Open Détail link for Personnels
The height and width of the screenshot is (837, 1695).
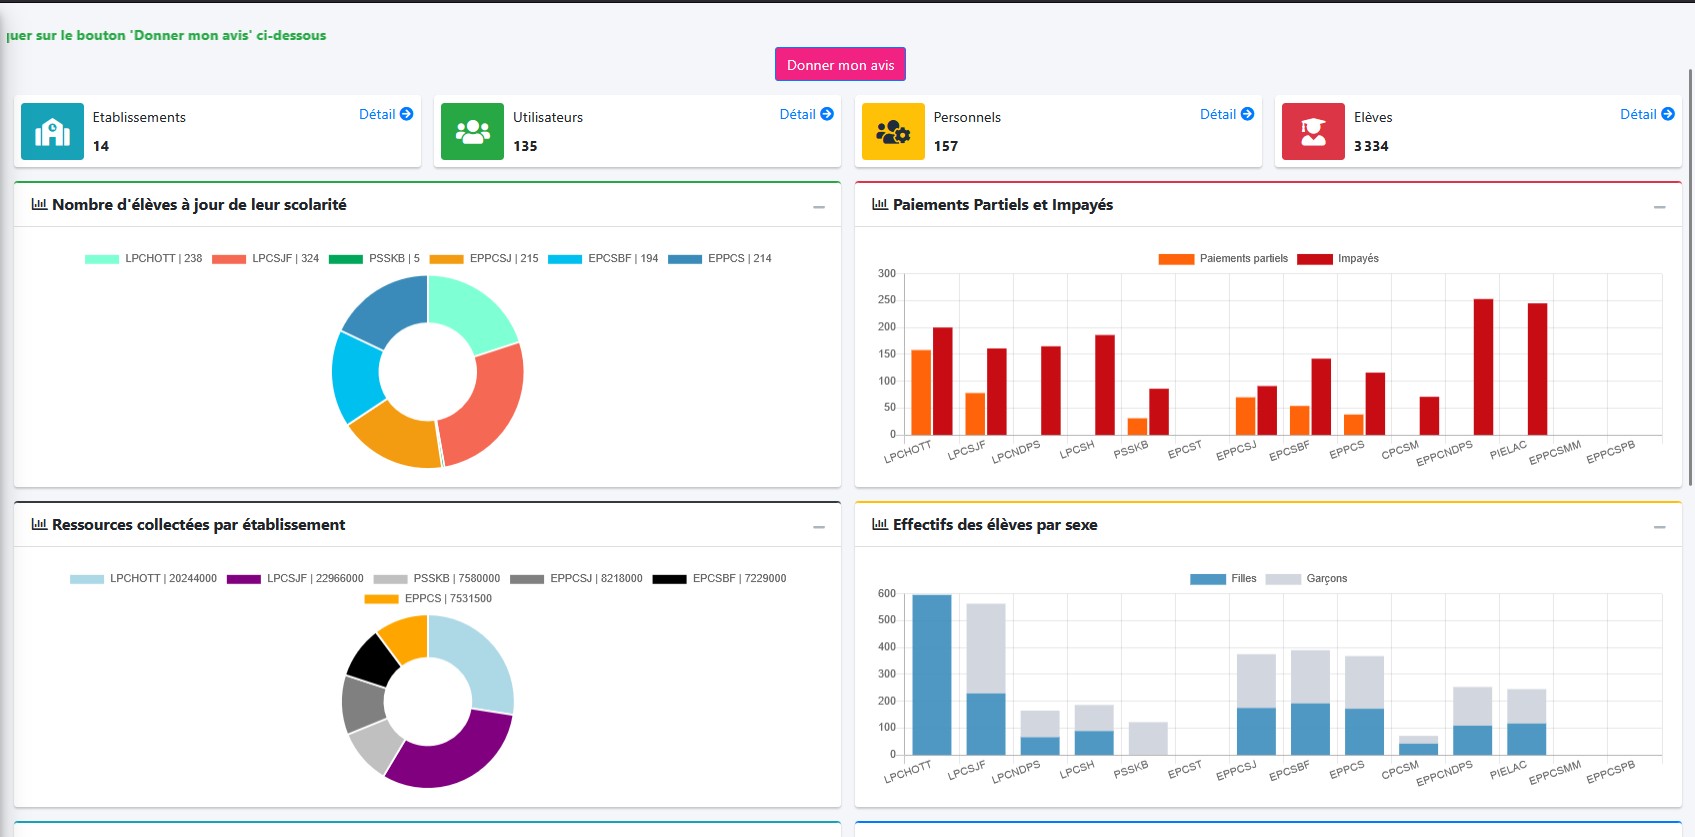point(1226,115)
